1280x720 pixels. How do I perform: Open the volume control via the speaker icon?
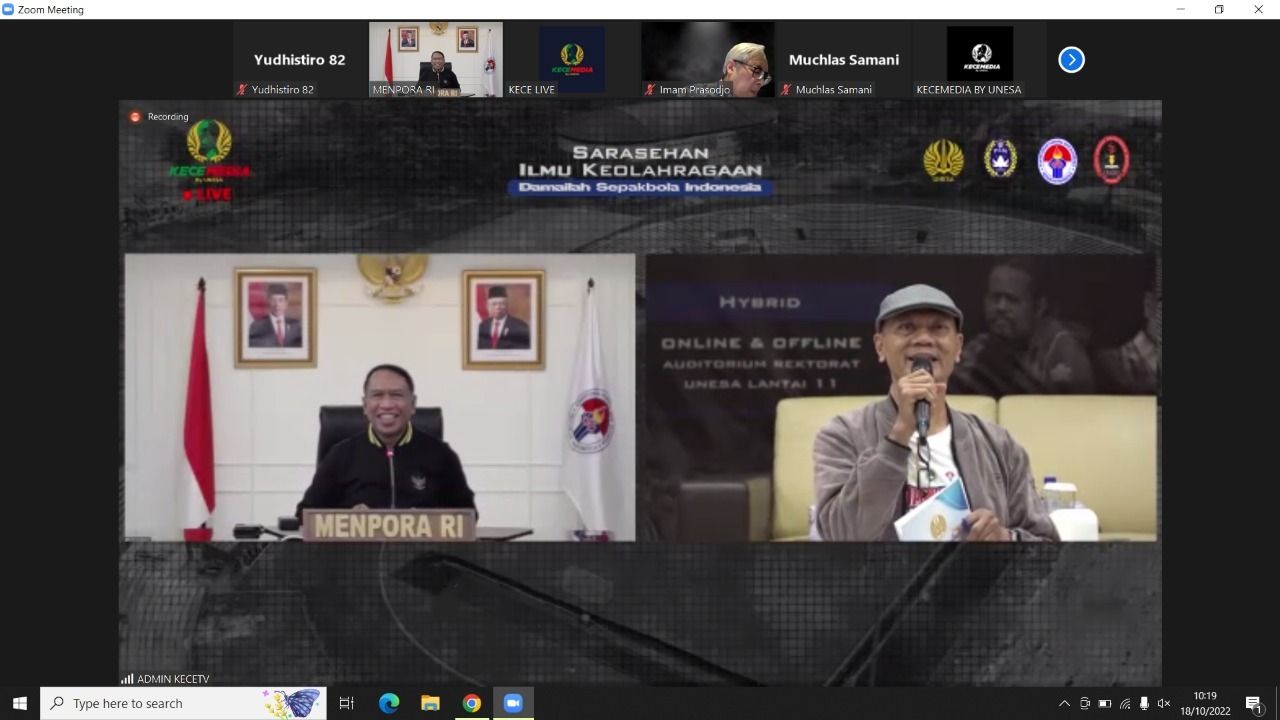click(1163, 702)
